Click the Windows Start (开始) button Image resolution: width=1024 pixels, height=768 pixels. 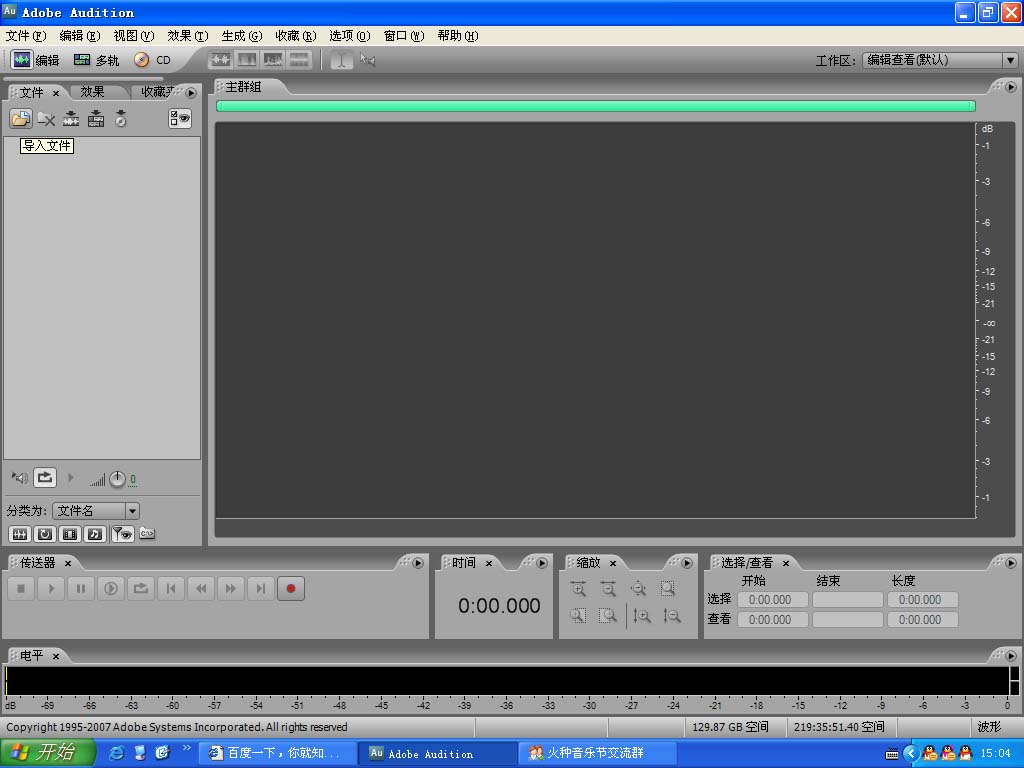point(48,753)
